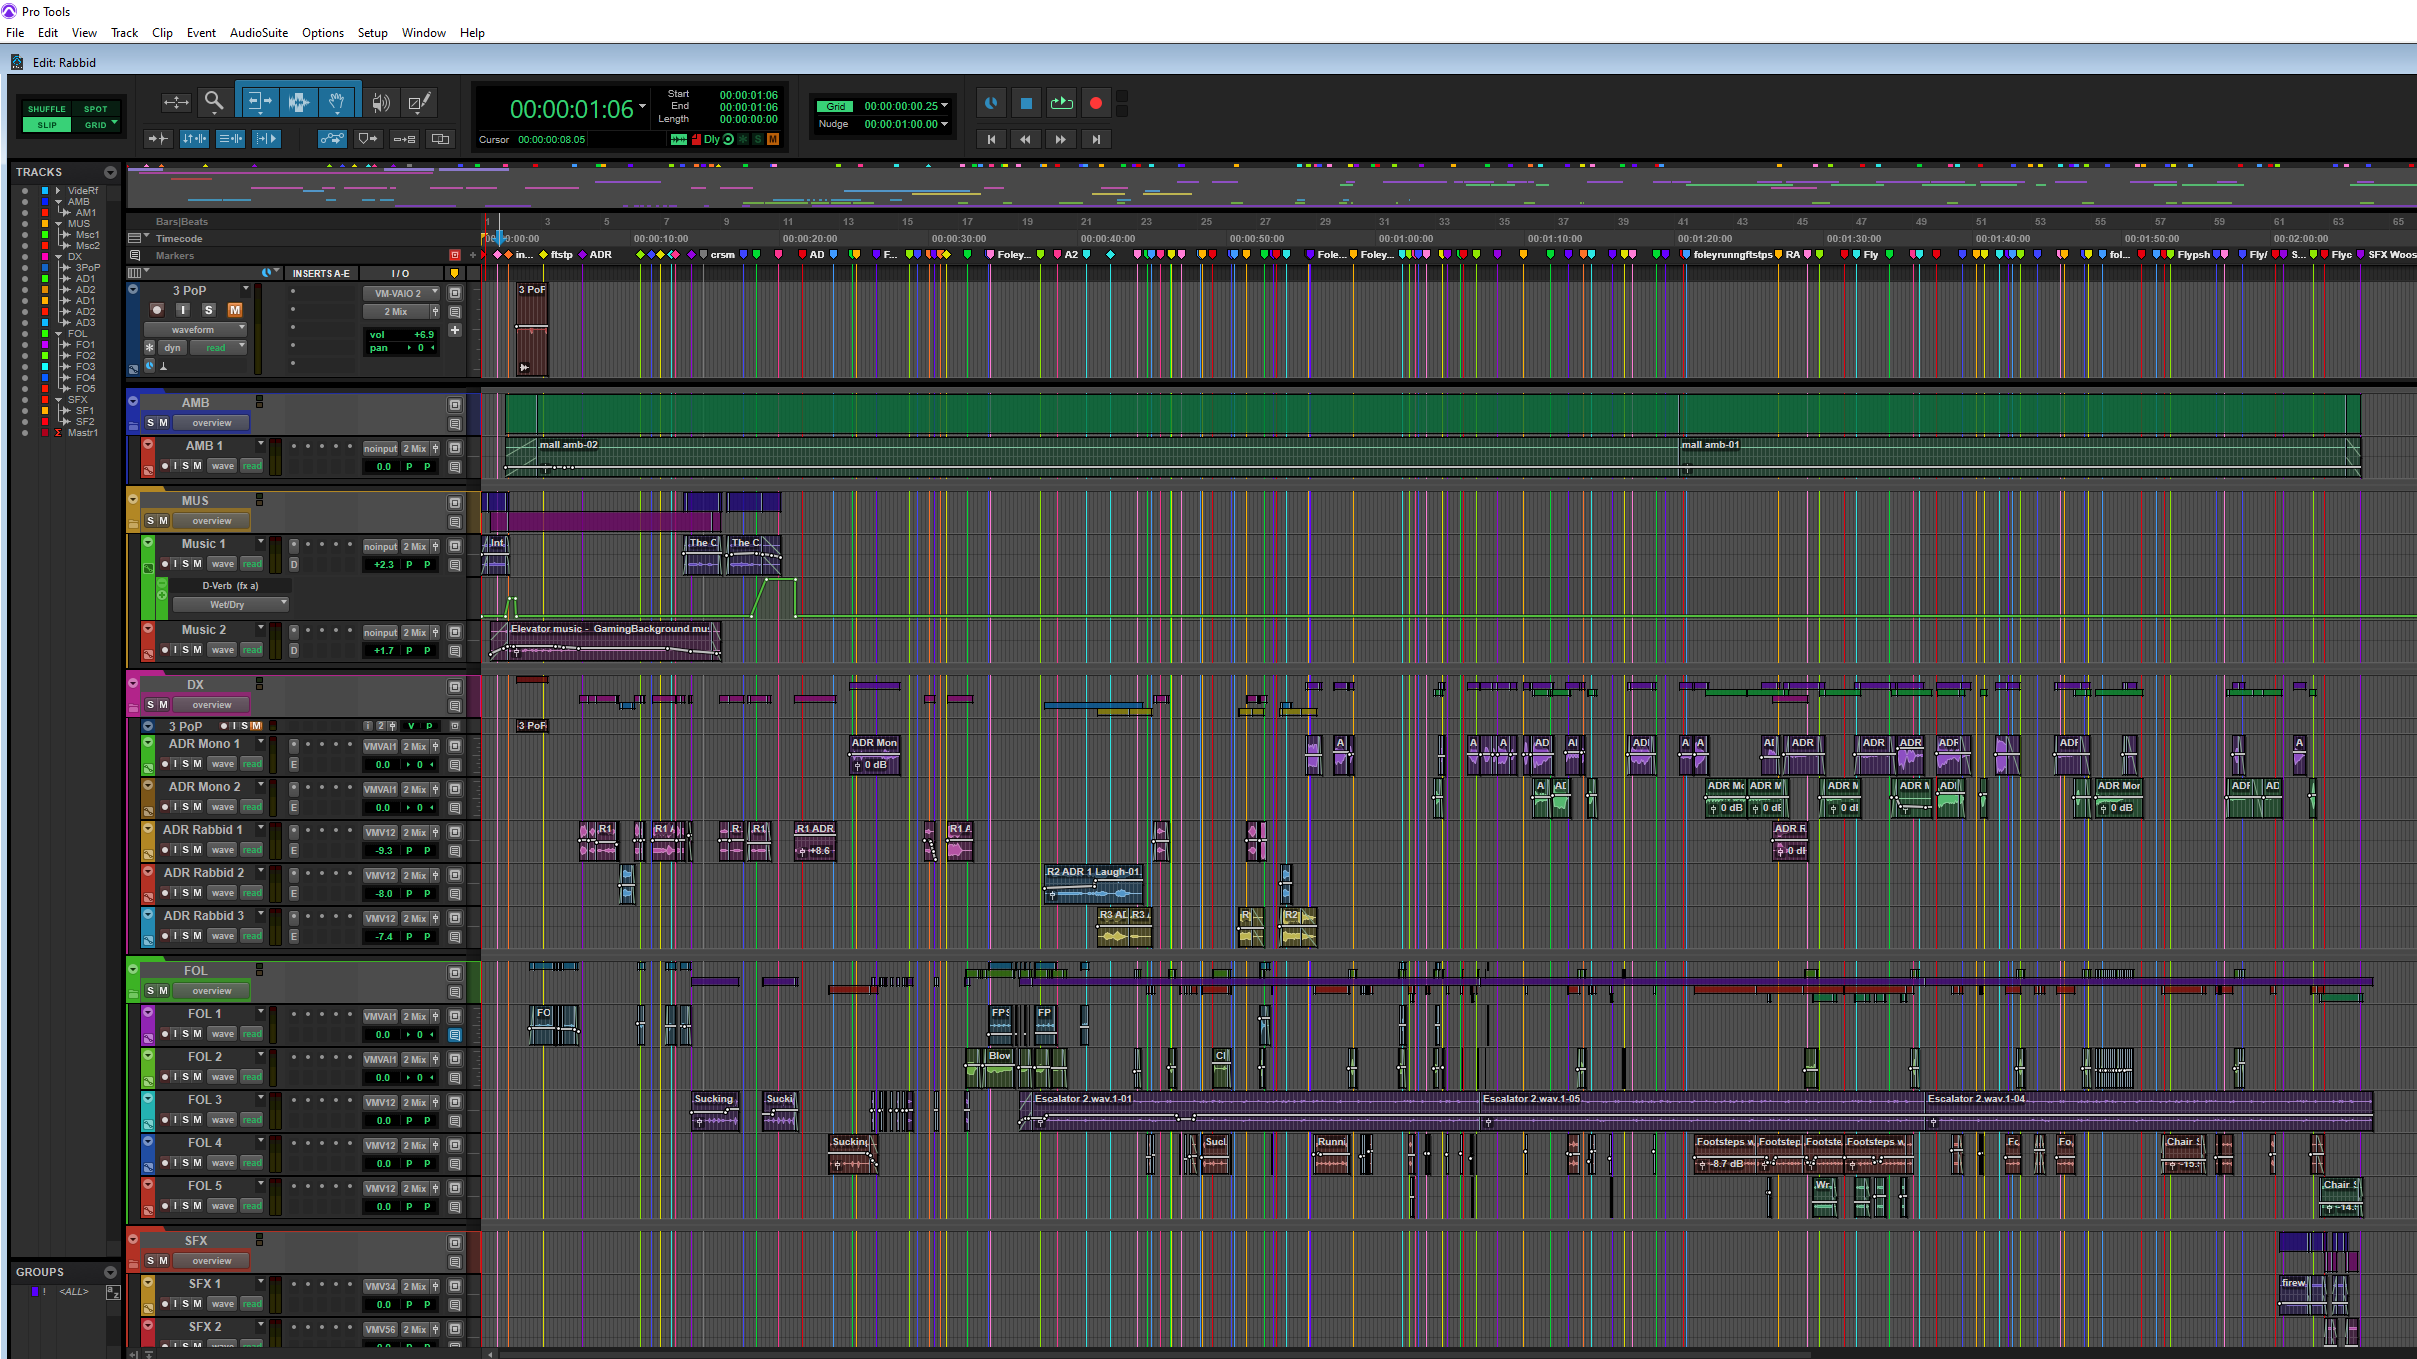Open the Event menu
Screen dimensions: 2417x1359
[x=201, y=33]
